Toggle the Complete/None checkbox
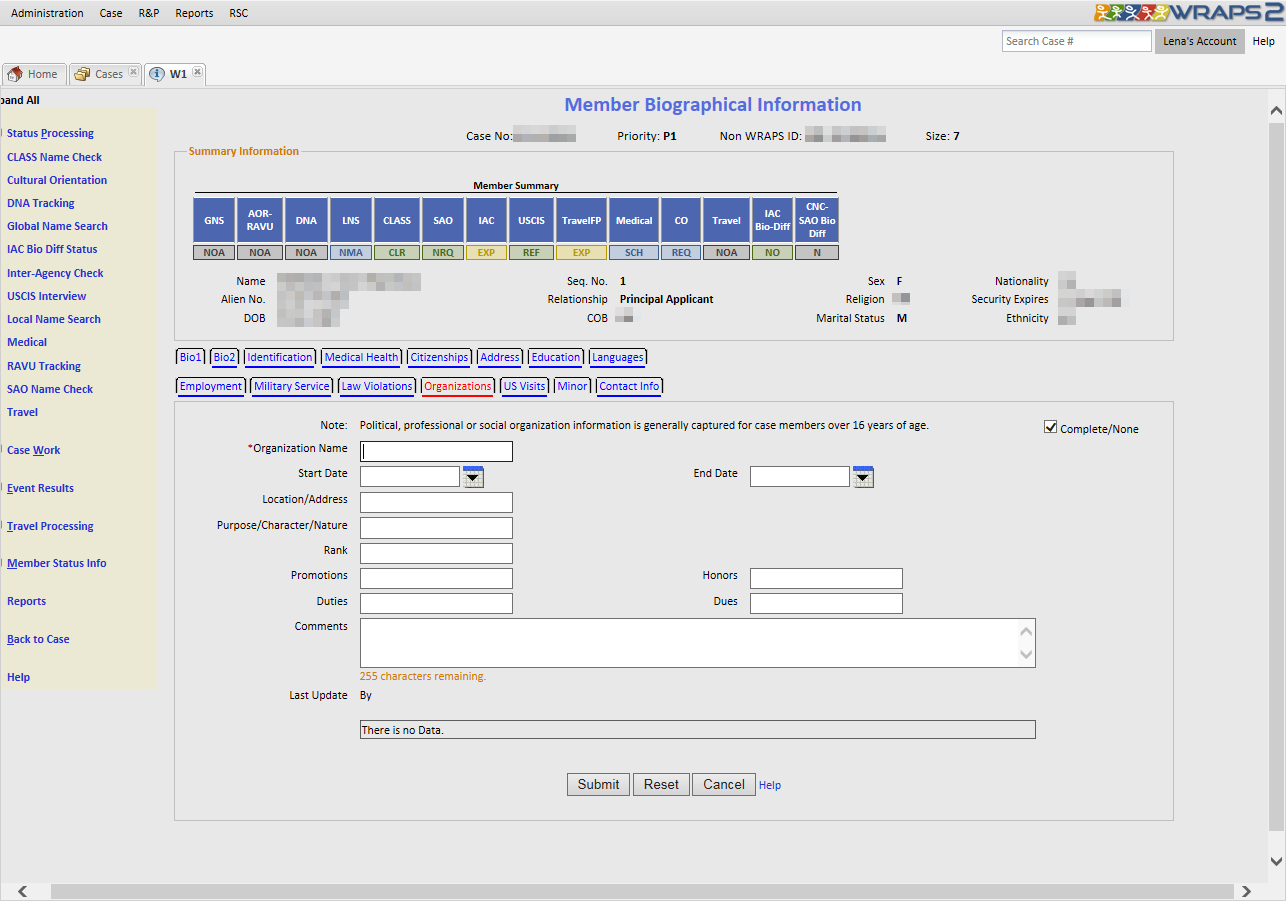The height and width of the screenshot is (901, 1286). tap(1050, 427)
